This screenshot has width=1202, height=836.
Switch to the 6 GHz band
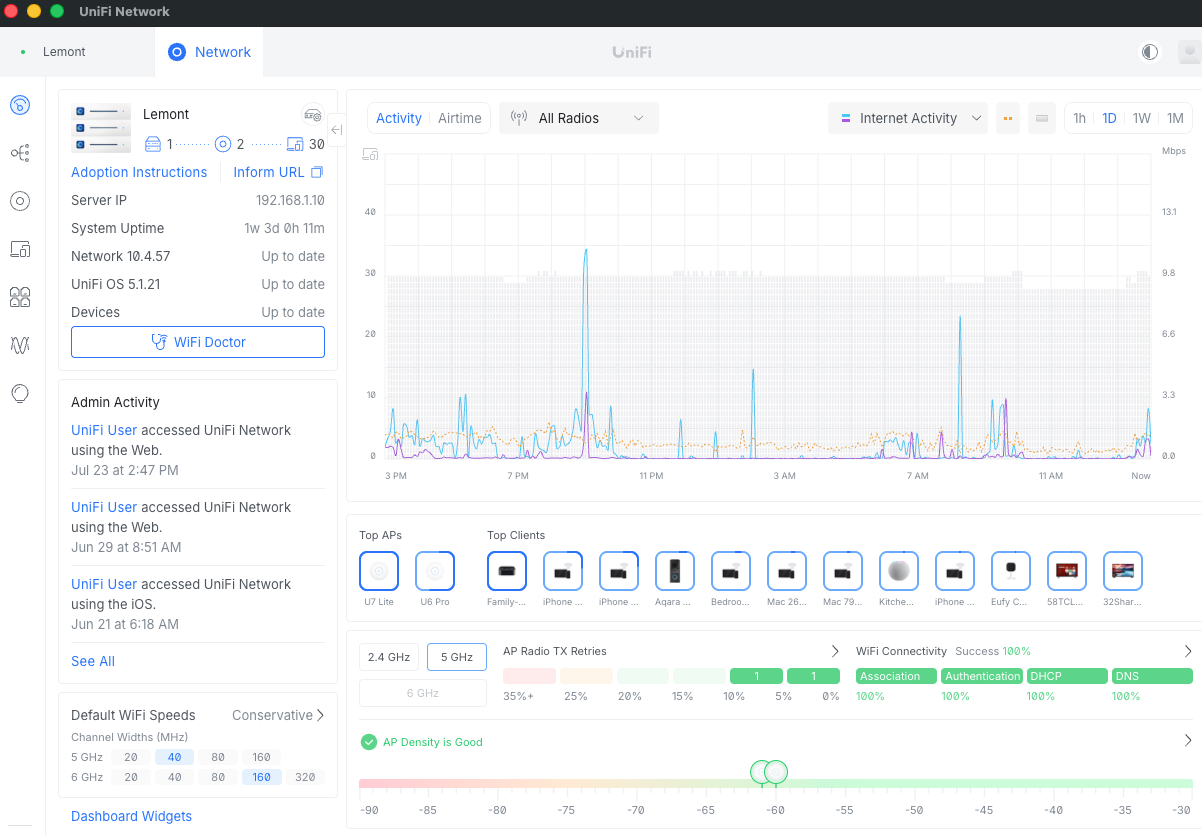(x=423, y=693)
